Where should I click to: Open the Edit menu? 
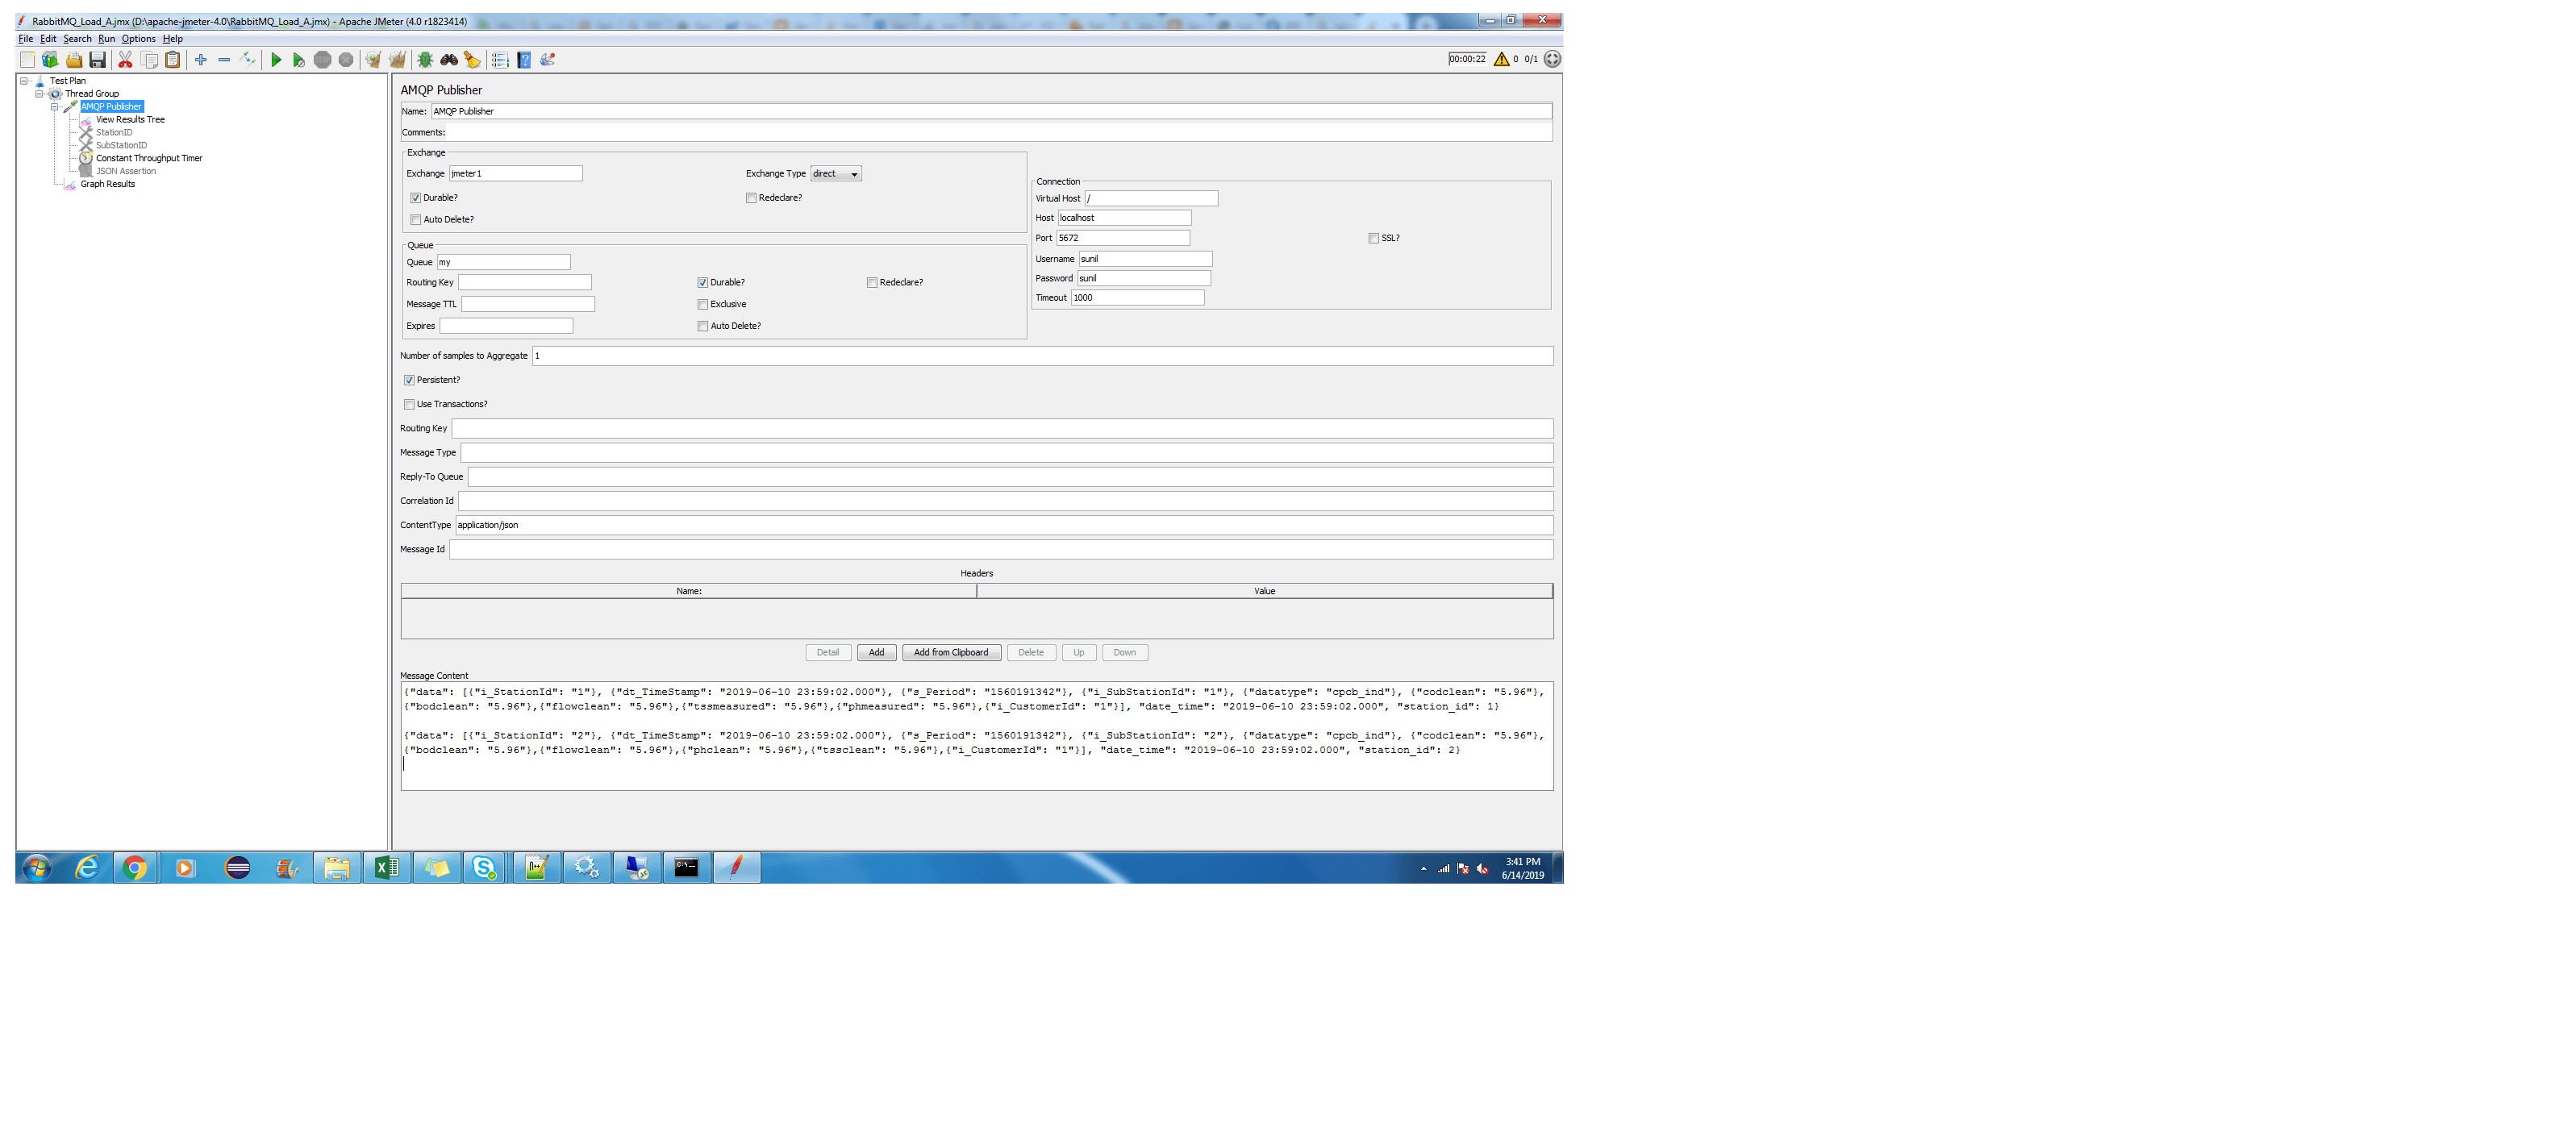tap(48, 39)
